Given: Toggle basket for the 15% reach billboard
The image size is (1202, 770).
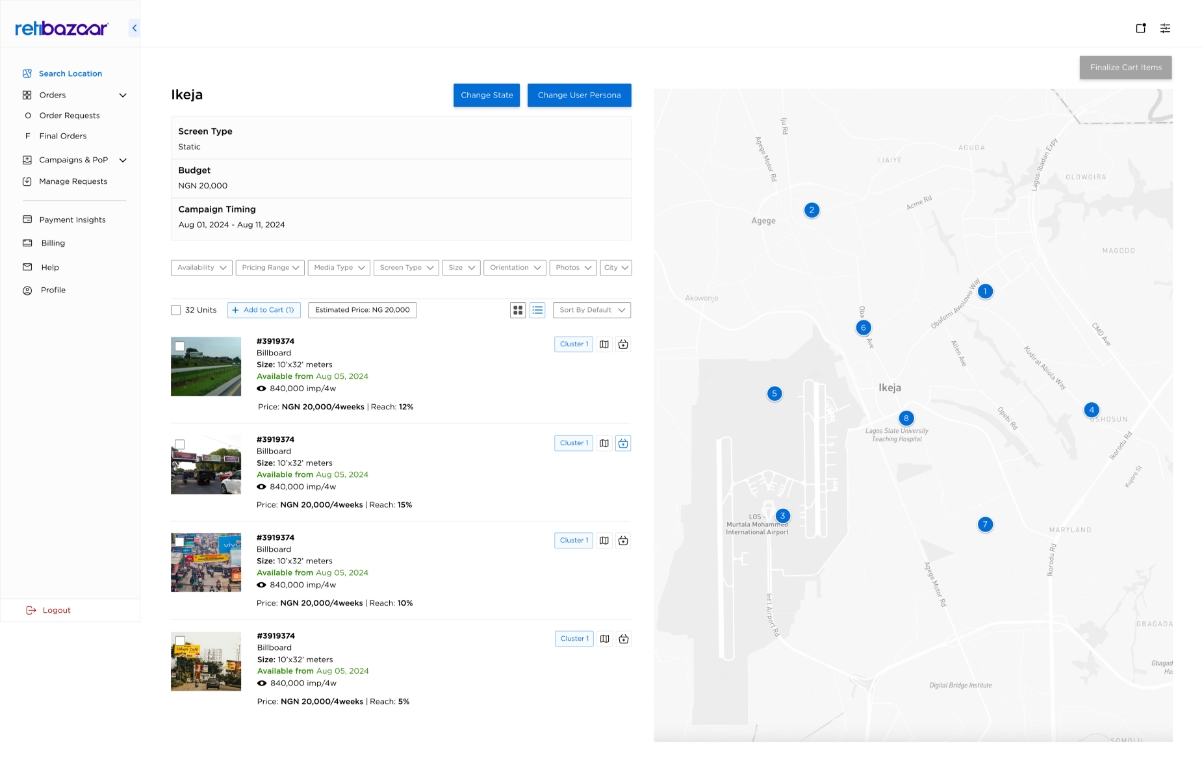Looking at the screenshot, I should pos(623,443).
